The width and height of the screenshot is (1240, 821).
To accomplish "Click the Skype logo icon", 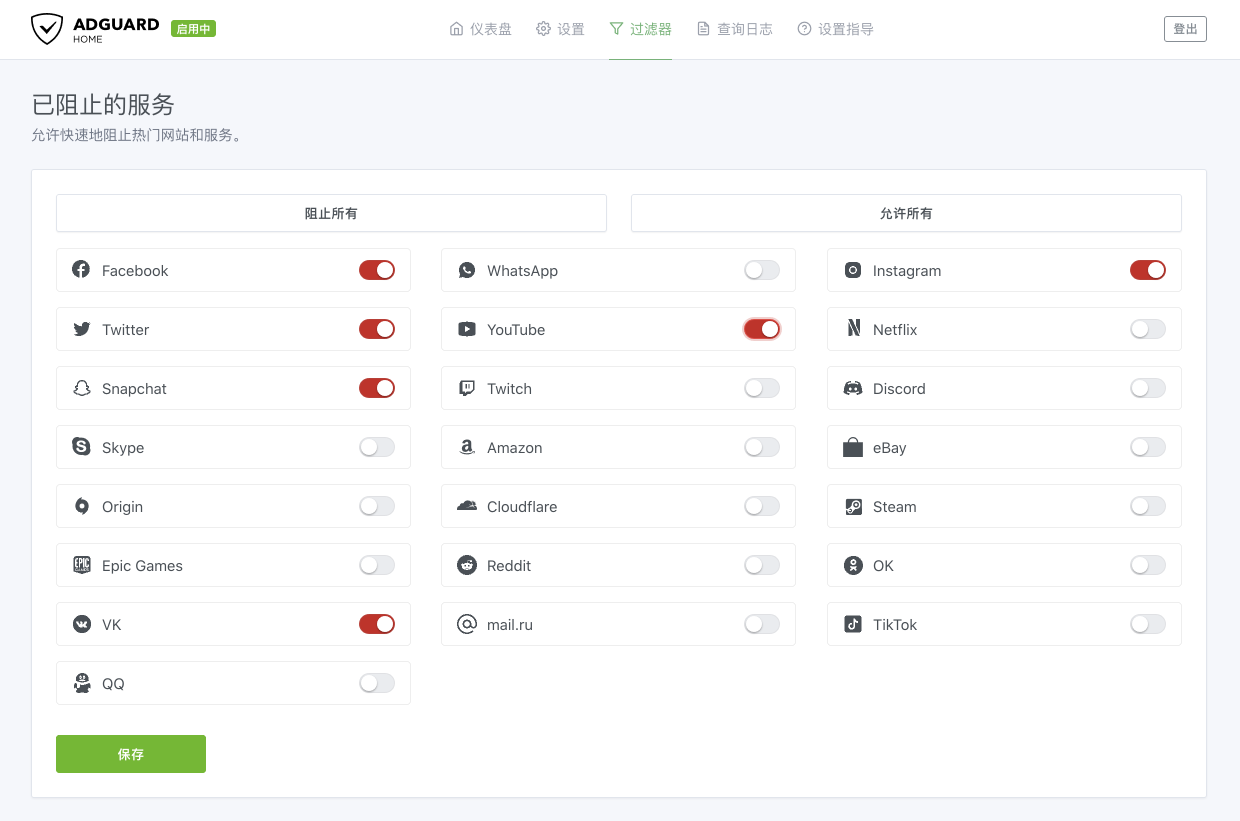I will coord(81,447).
